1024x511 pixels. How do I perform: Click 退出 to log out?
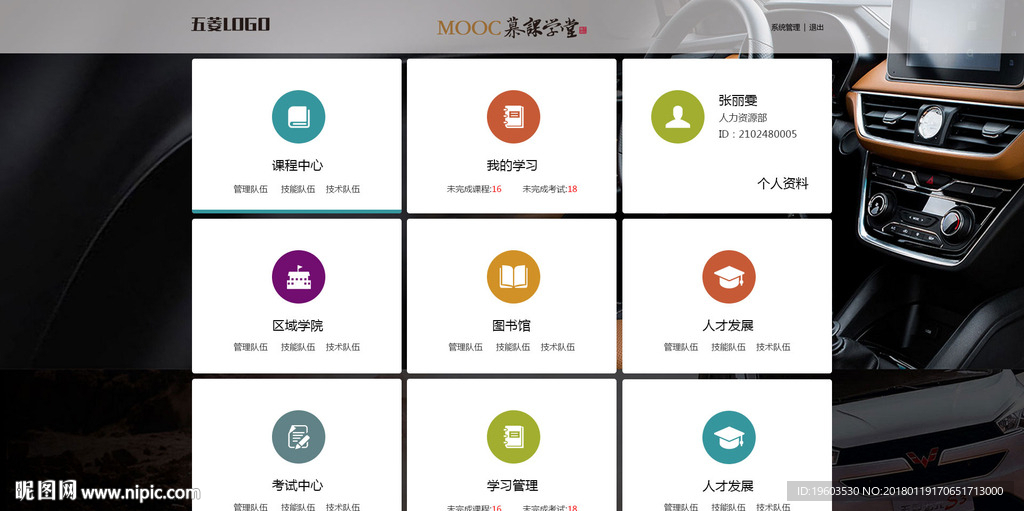pyautogui.click(x=816, y=27)
